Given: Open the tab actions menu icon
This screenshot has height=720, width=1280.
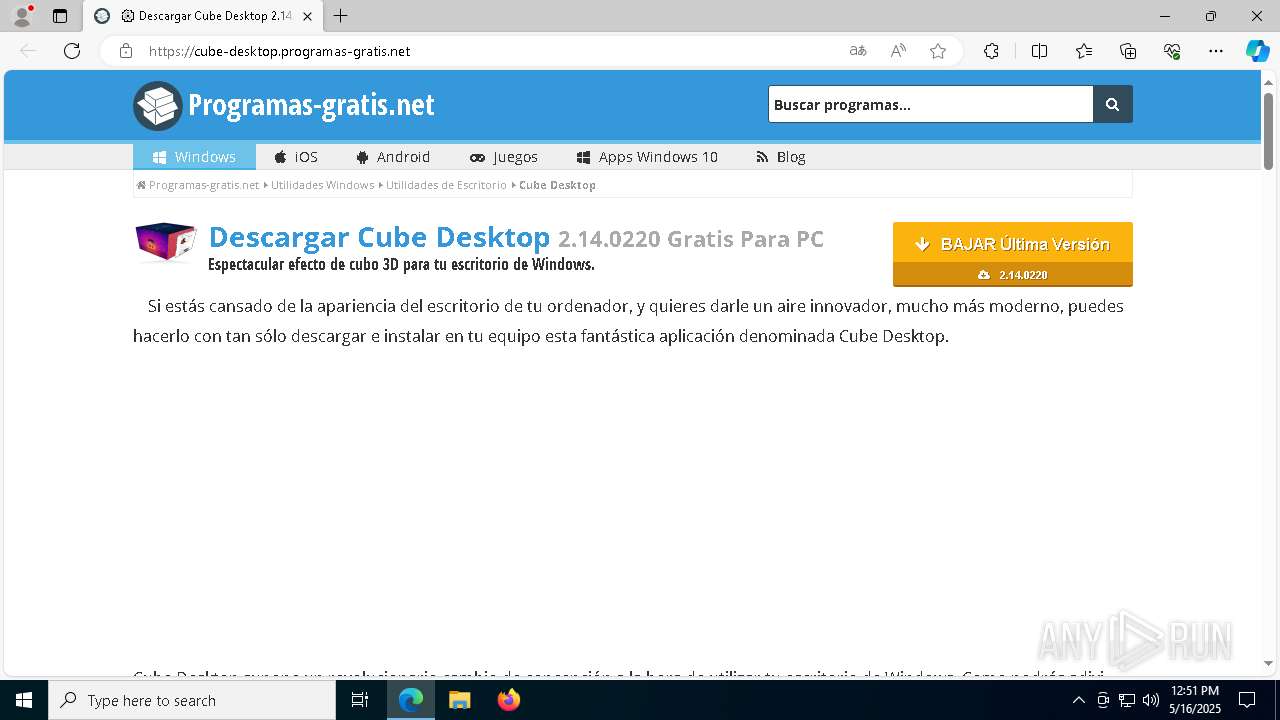Looking at the screenshot, I should (x=60, y=16).
